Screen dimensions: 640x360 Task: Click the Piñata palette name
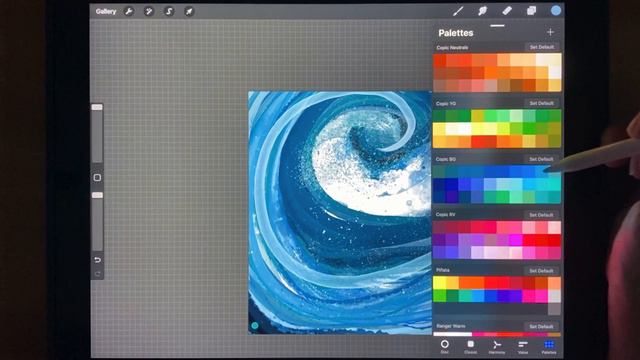[442, 270]
